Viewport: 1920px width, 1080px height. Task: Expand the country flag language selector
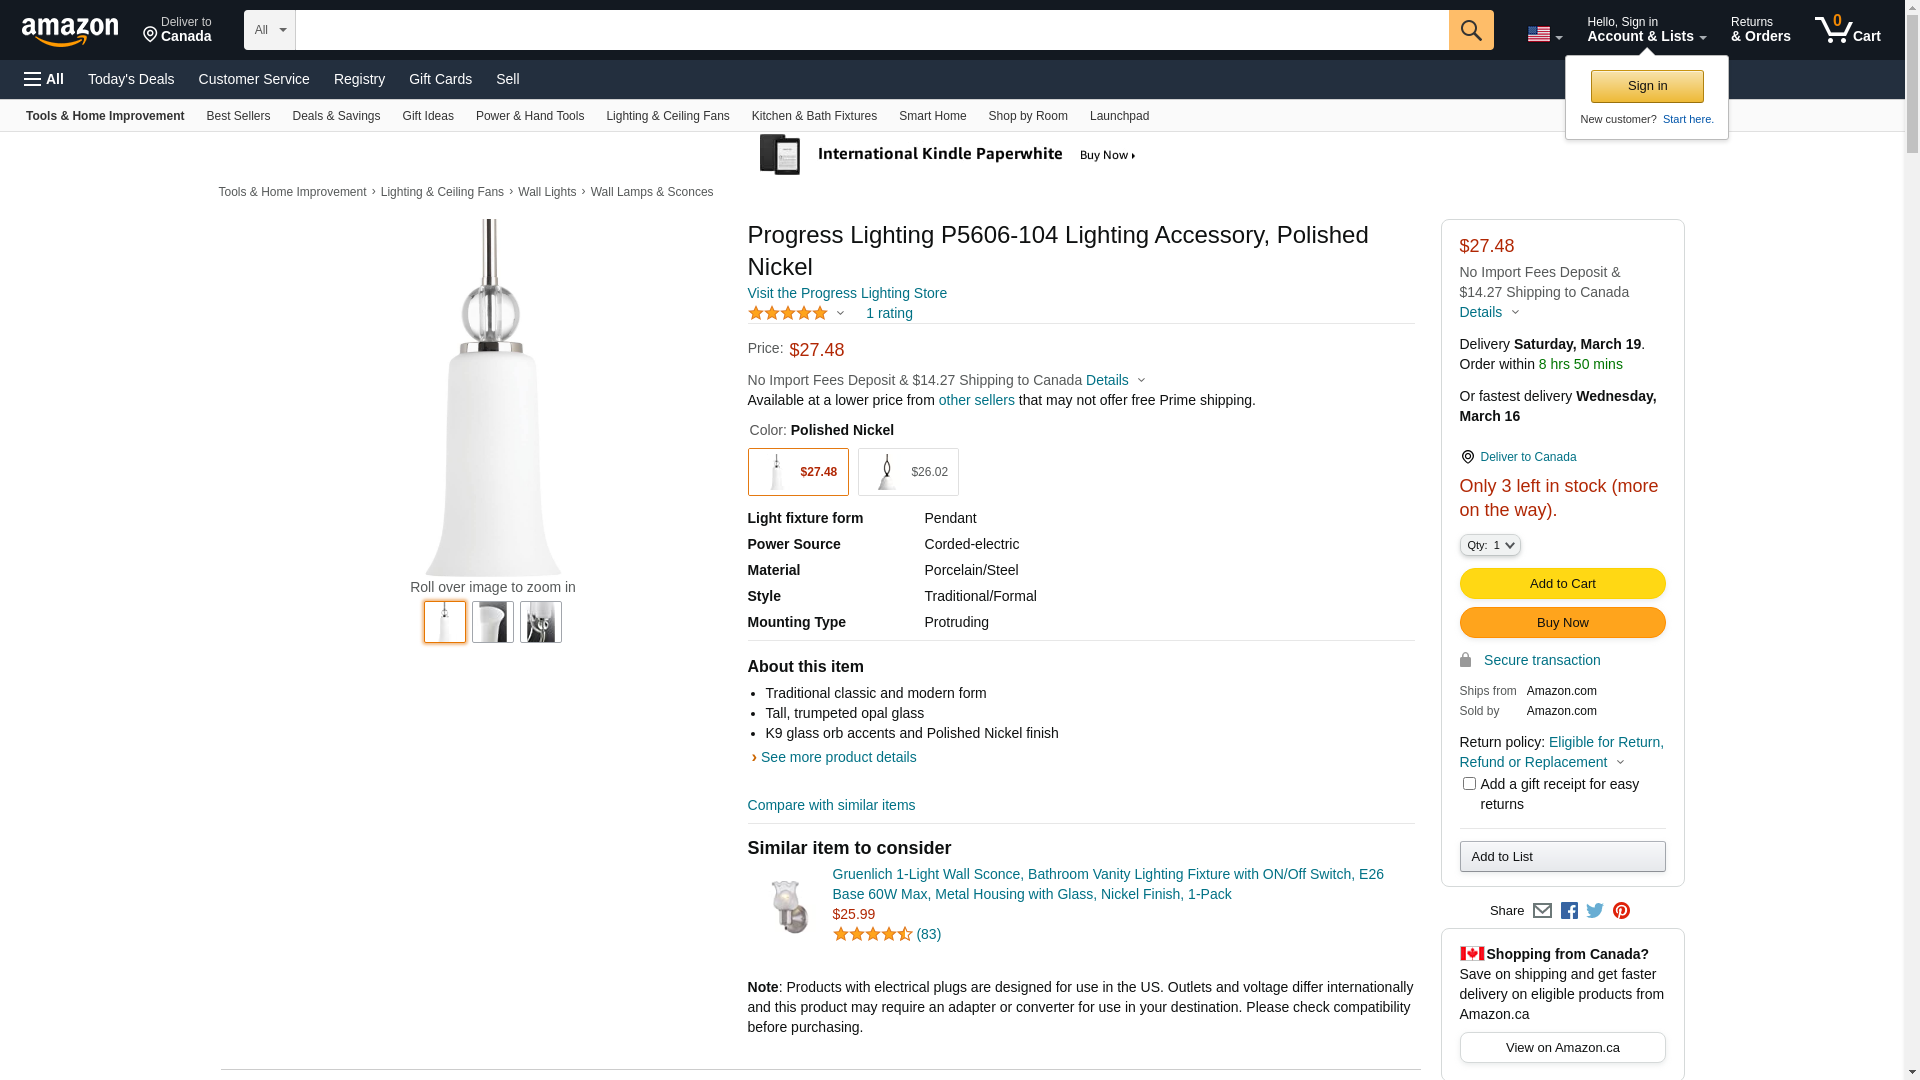click(1544, 35)
